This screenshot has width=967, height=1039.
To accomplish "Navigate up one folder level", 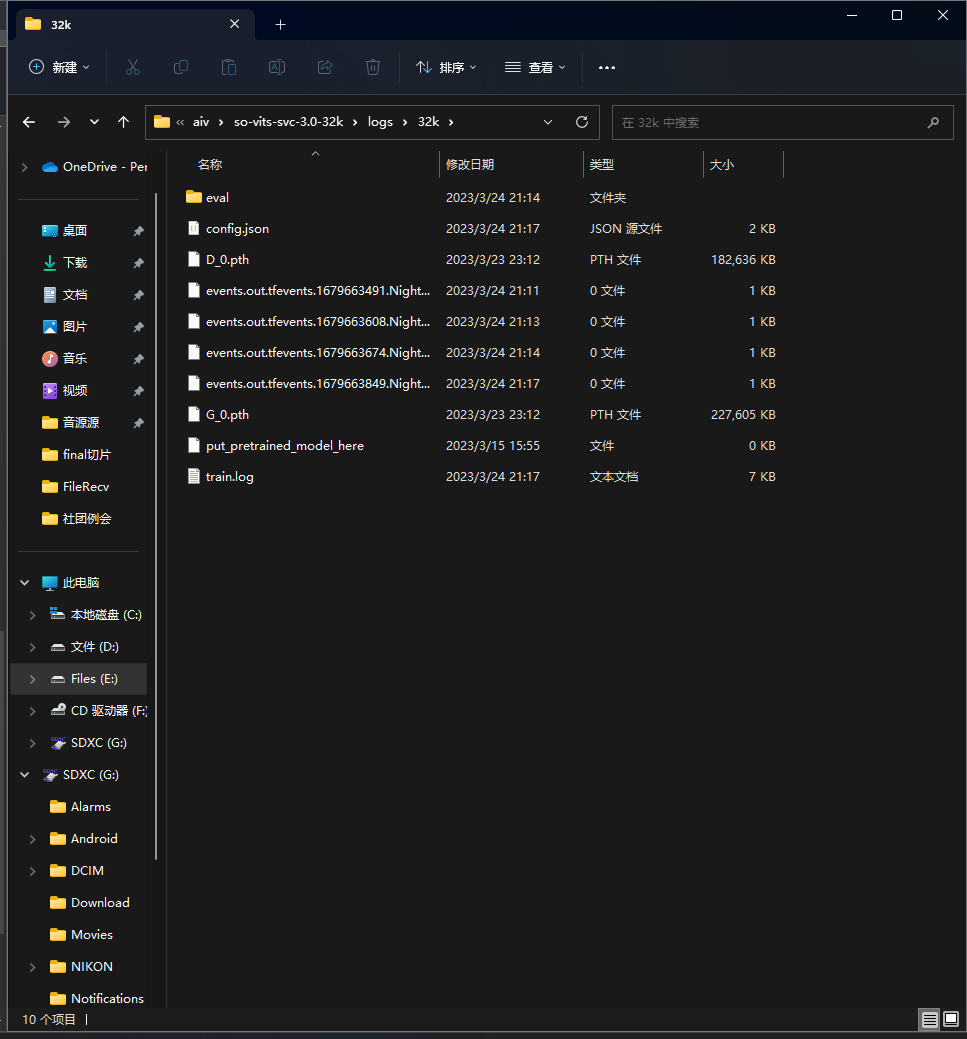I will coord(122,121).
